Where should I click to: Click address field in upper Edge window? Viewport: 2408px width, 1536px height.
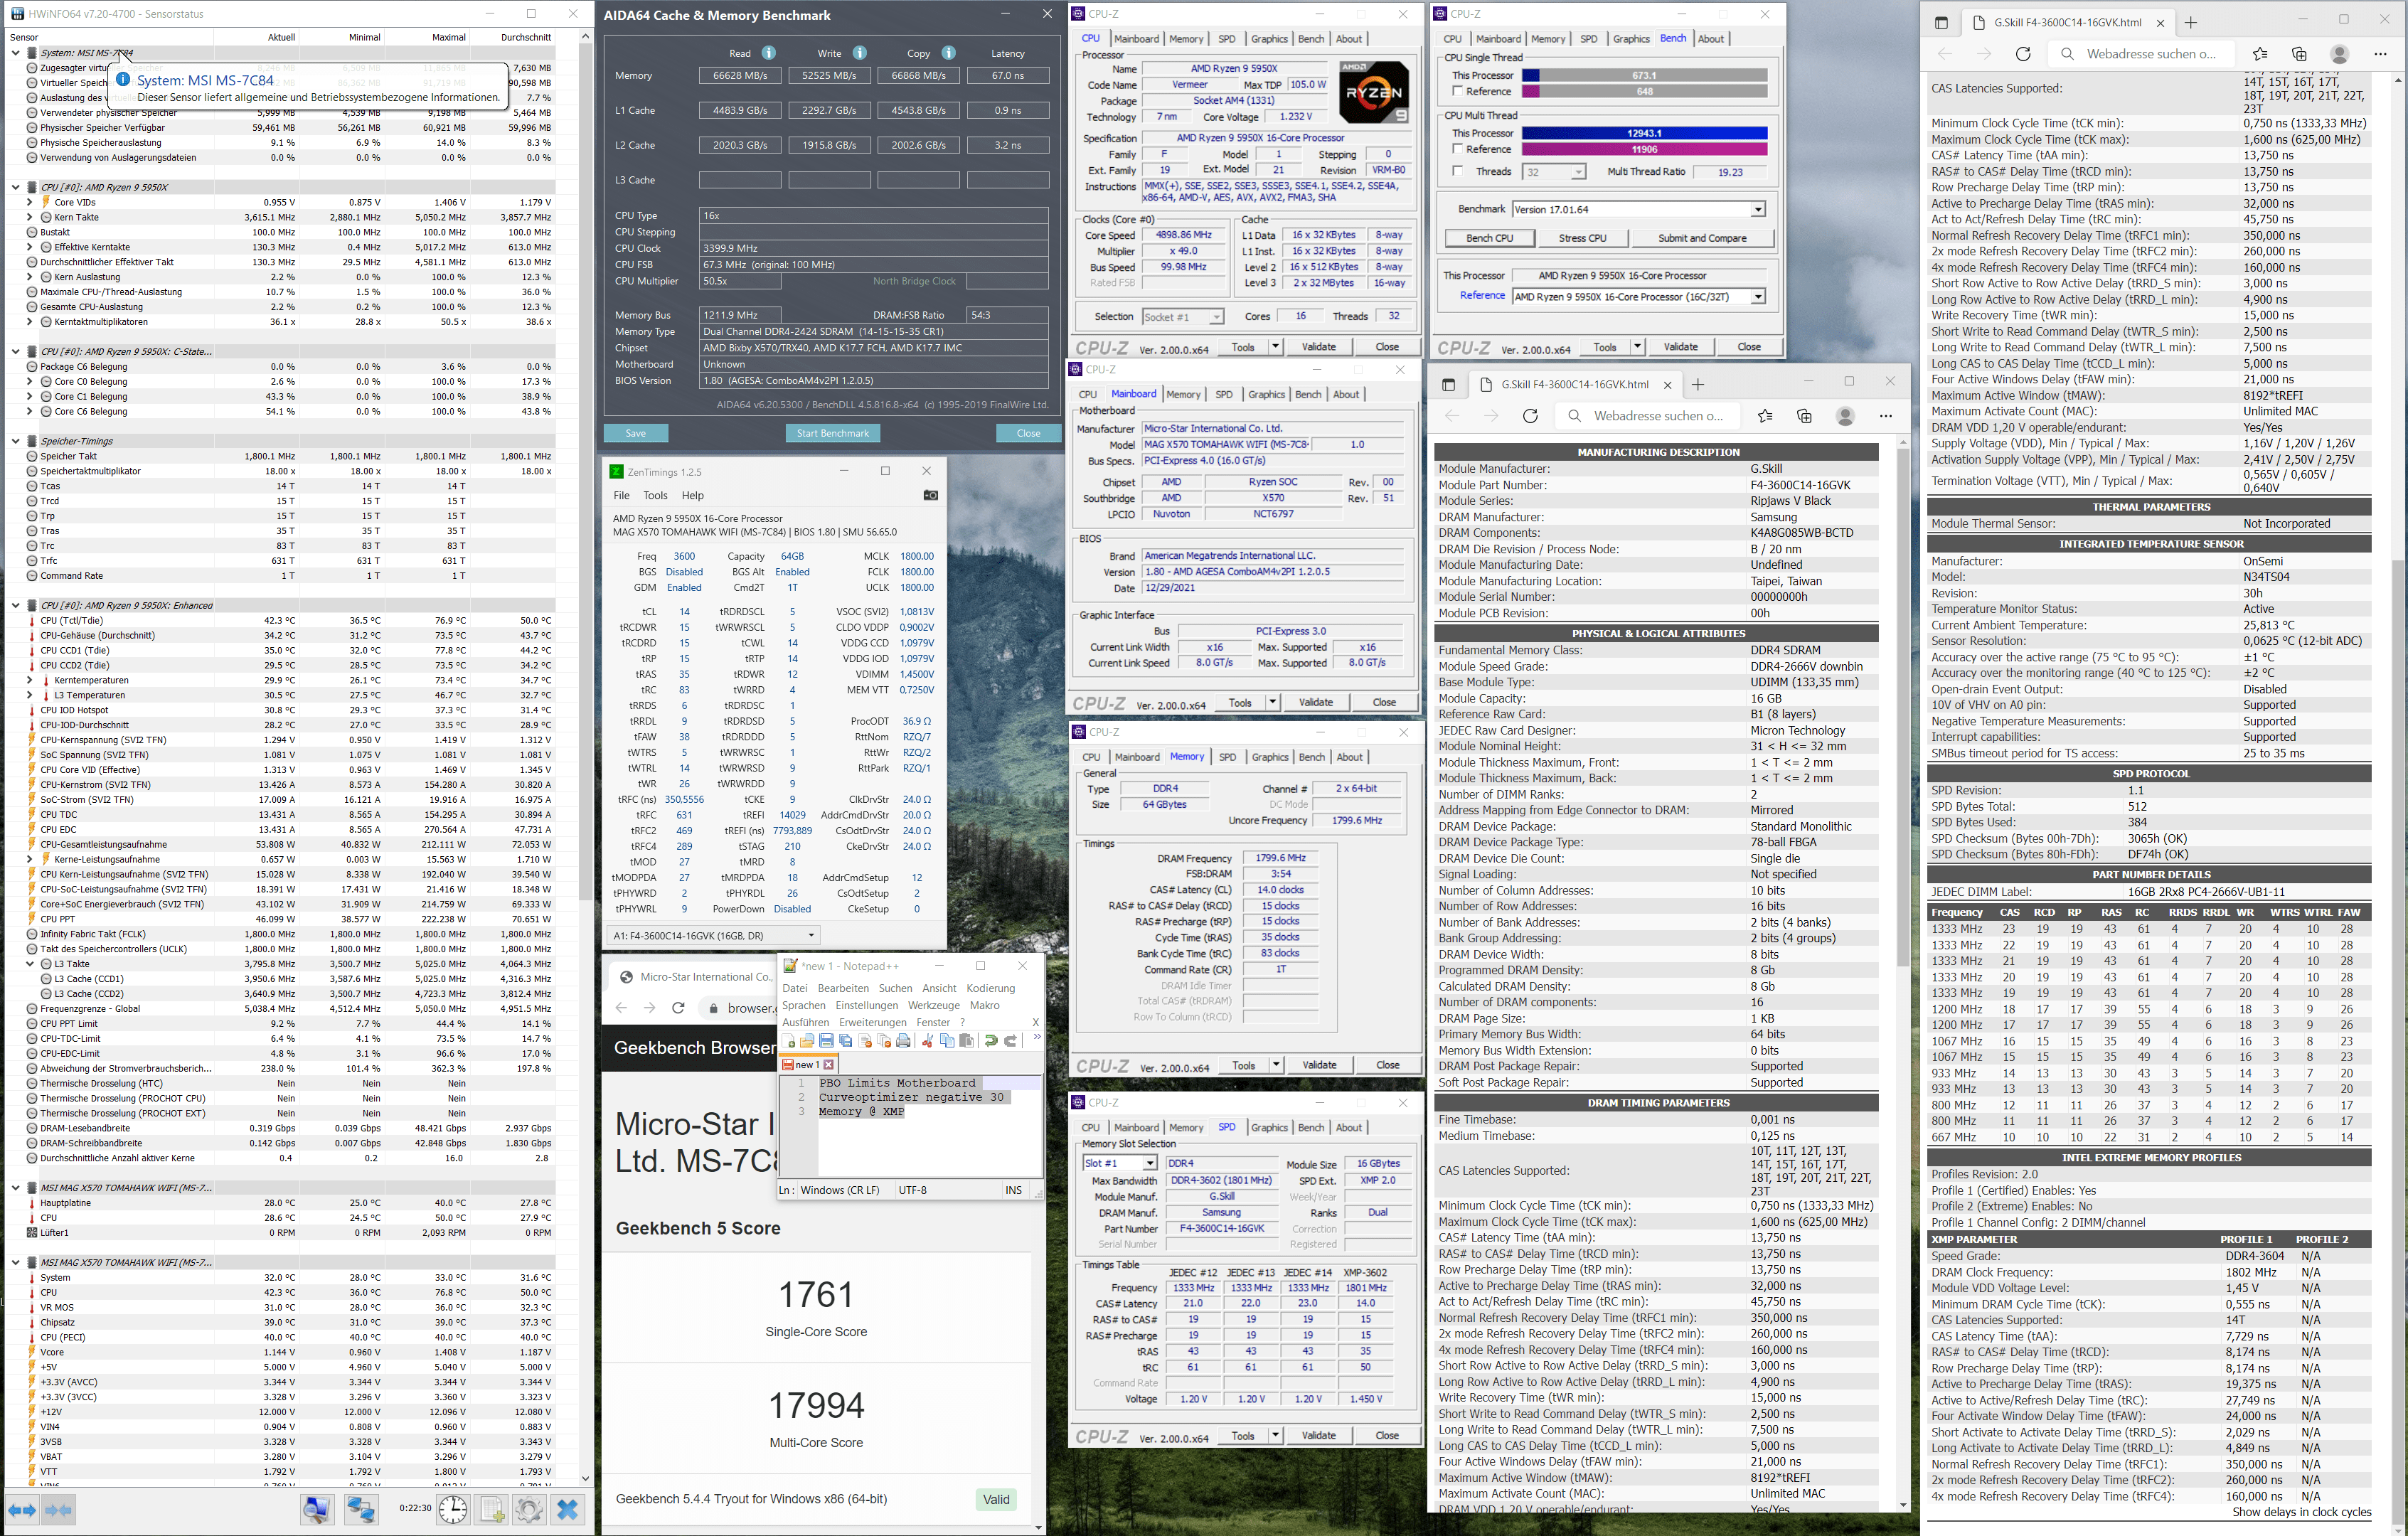[x=2142, y=54]
